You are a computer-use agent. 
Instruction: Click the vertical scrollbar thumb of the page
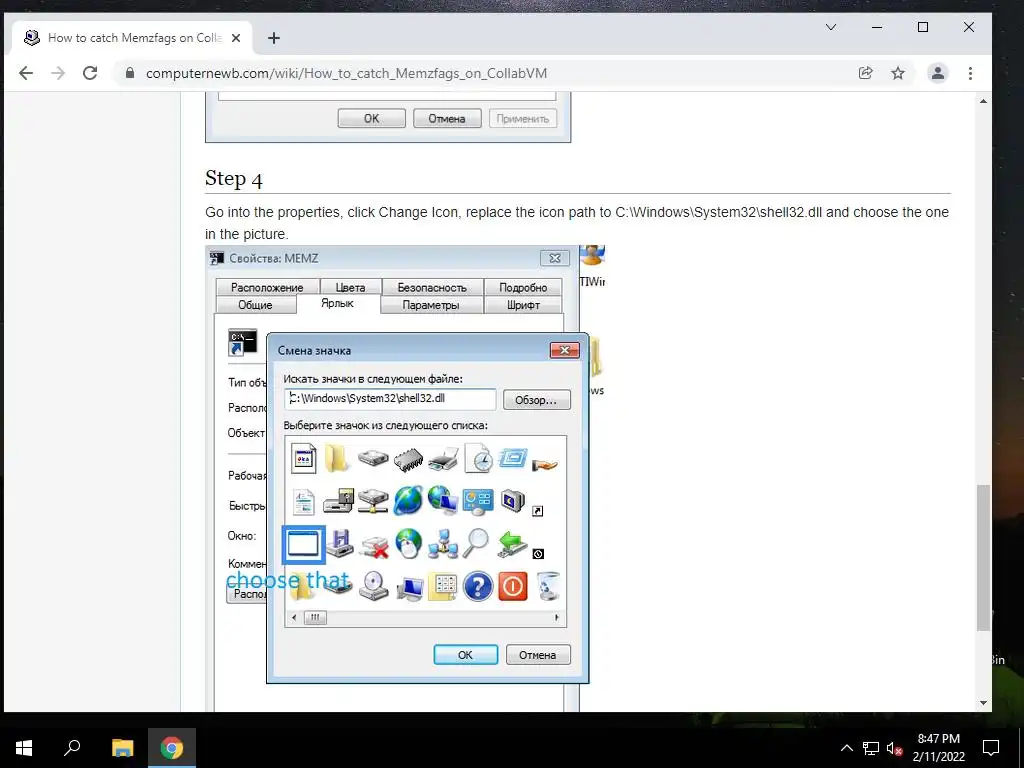[x=984, y=557]
